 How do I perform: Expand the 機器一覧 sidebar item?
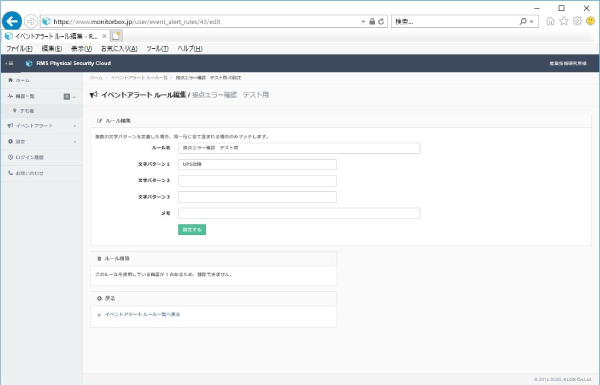(41, 96)
